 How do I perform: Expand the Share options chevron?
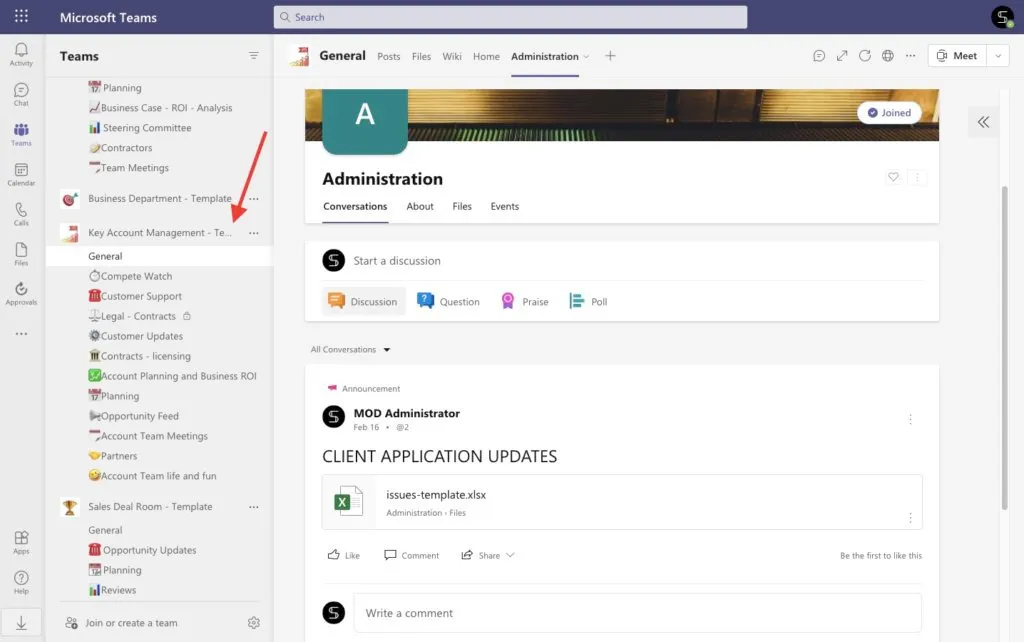[510, 555]
